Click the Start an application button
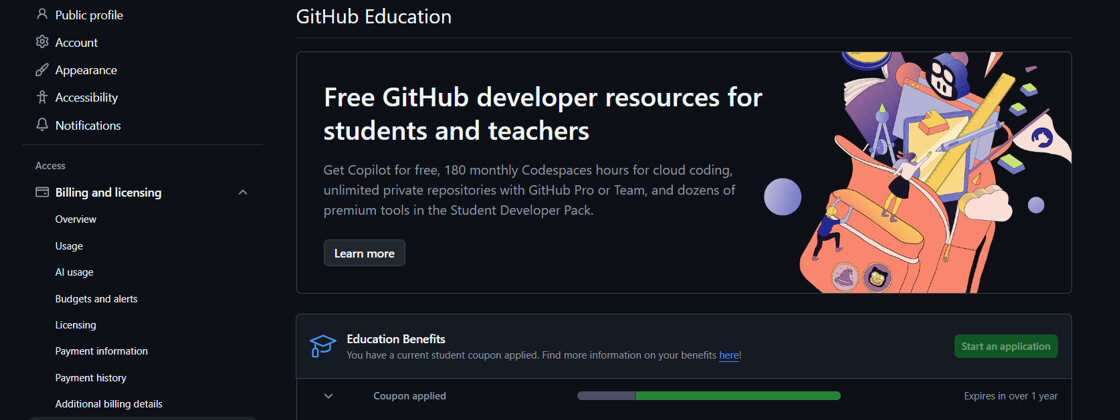 pos(1006,346)
